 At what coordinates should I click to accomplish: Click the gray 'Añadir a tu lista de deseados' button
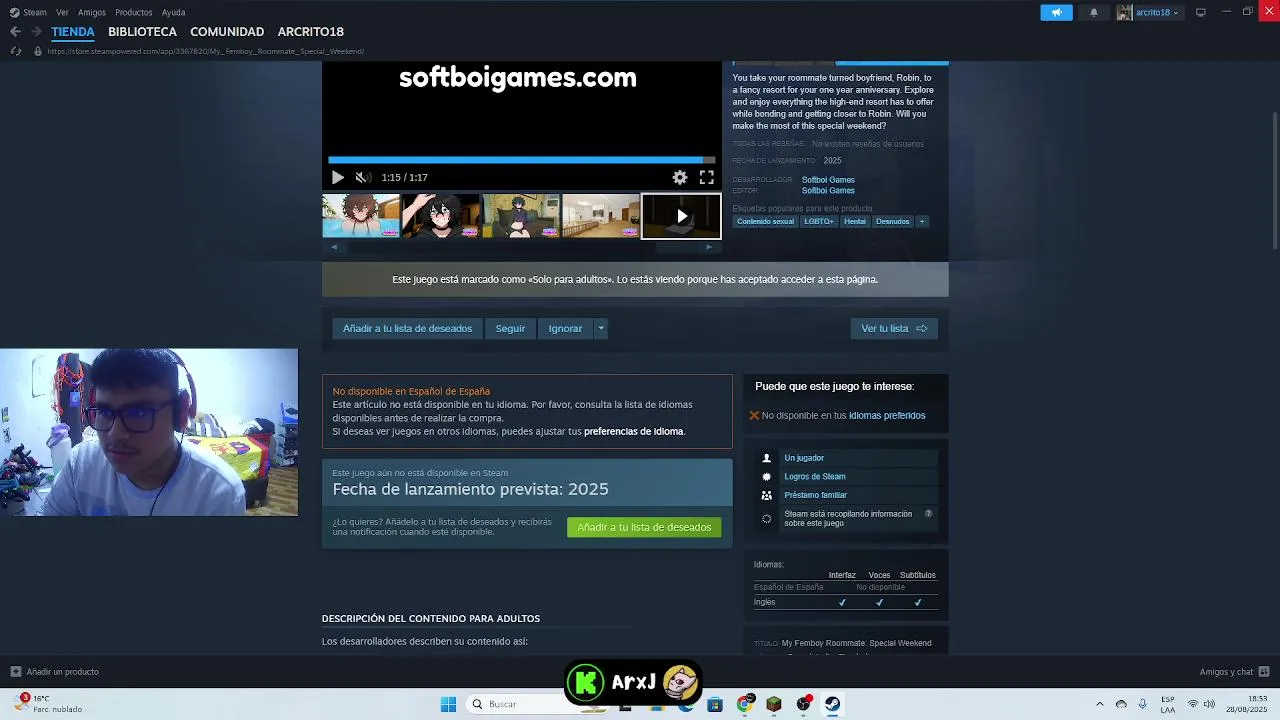click(407, 328)
